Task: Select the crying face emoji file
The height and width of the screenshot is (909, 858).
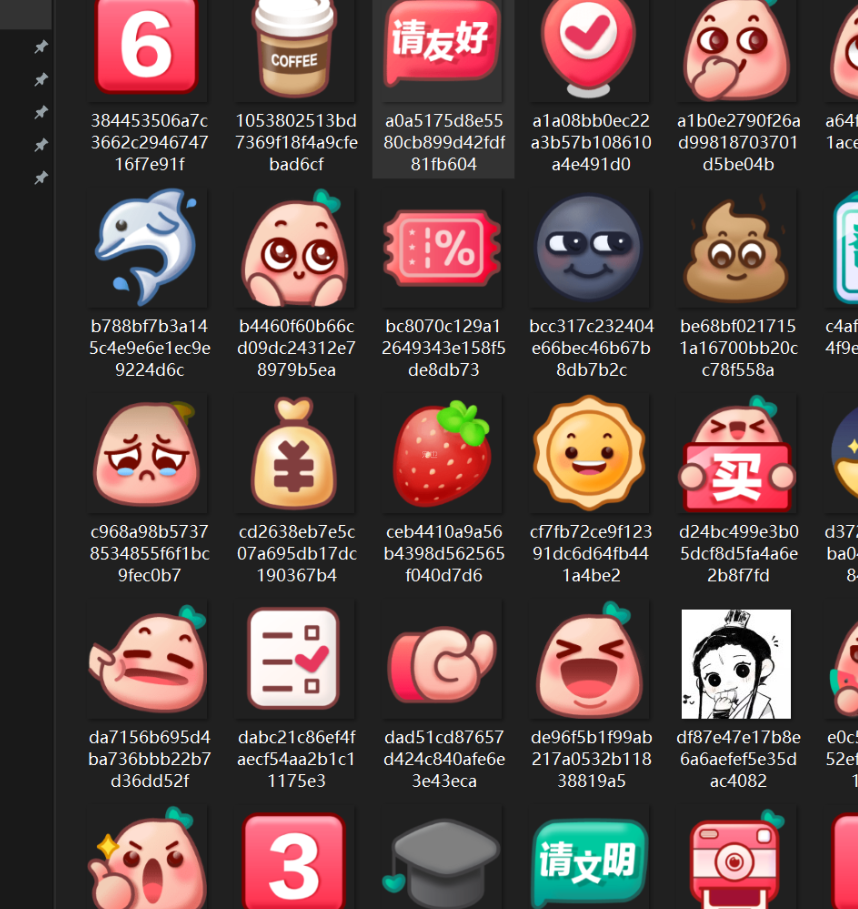Action: point(147,454)
